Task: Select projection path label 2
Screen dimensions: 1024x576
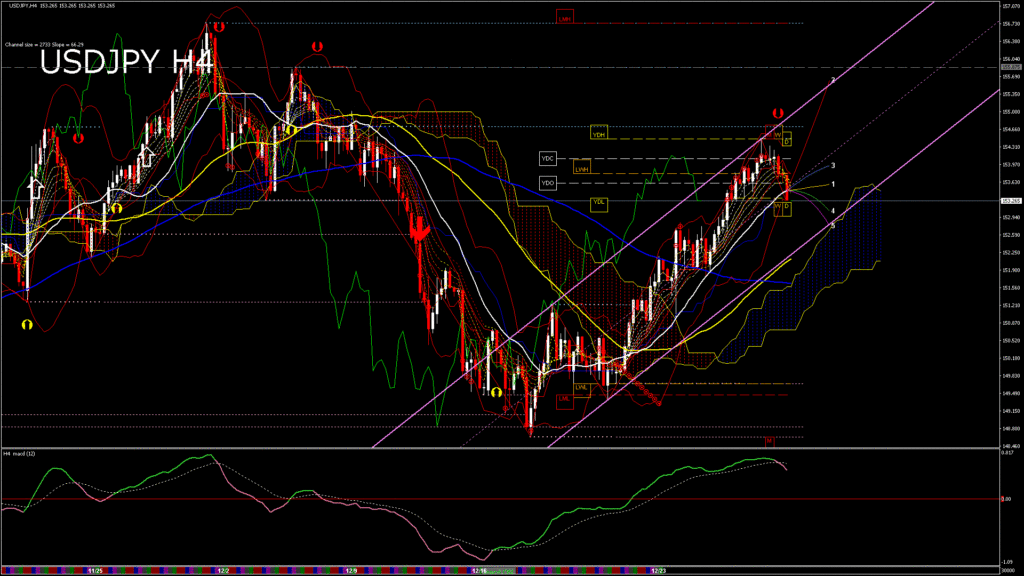Action: tap(833, 80)
